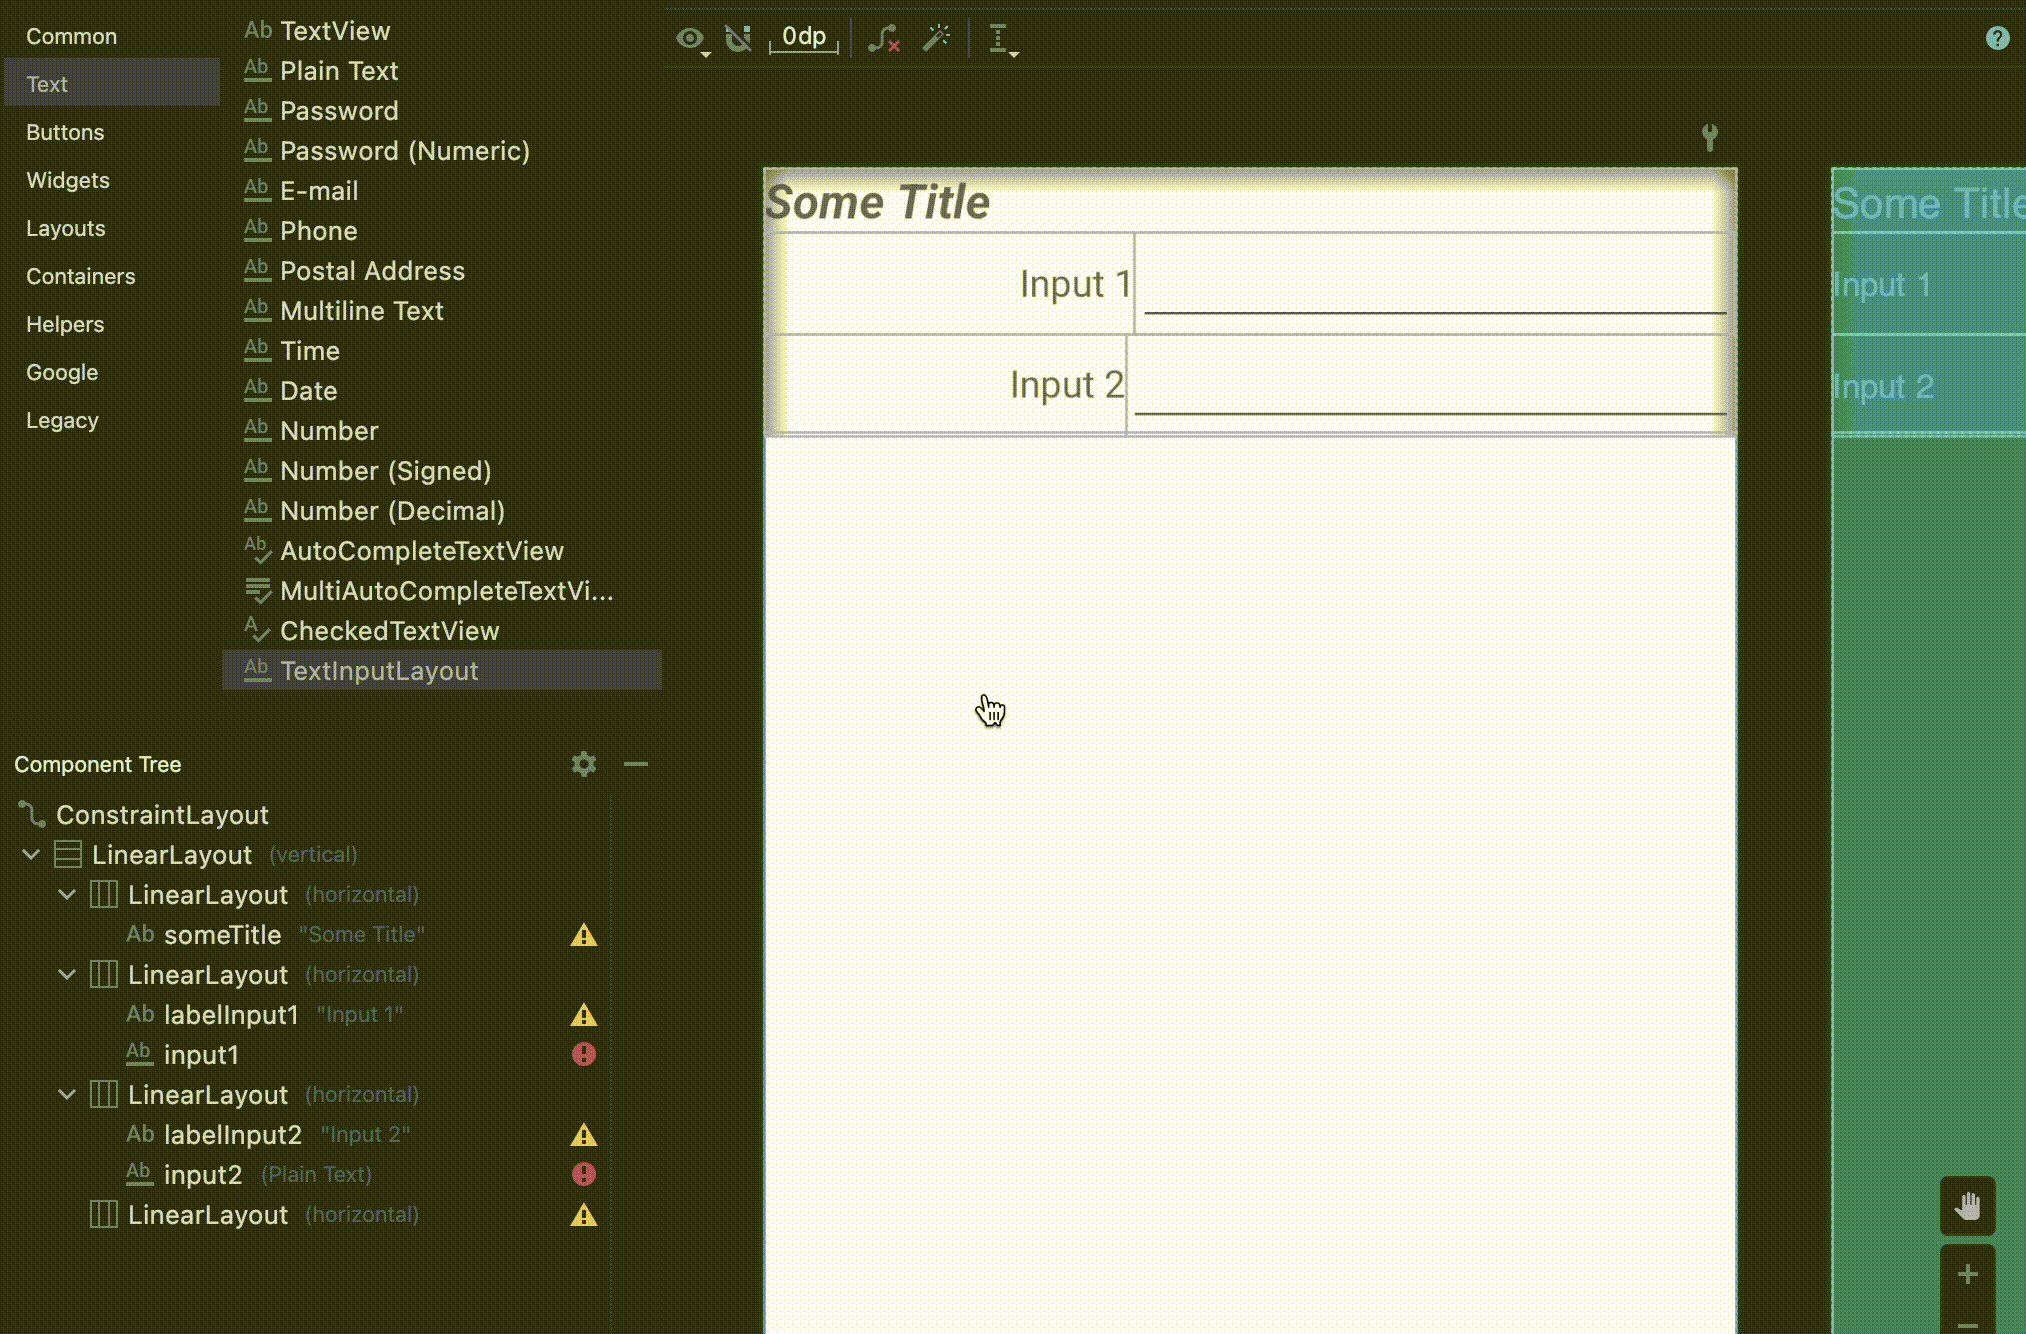Viewport: 2026px width, 1334px height.
Task: Click the Help question mark icon
Action: click(1999, 38)
